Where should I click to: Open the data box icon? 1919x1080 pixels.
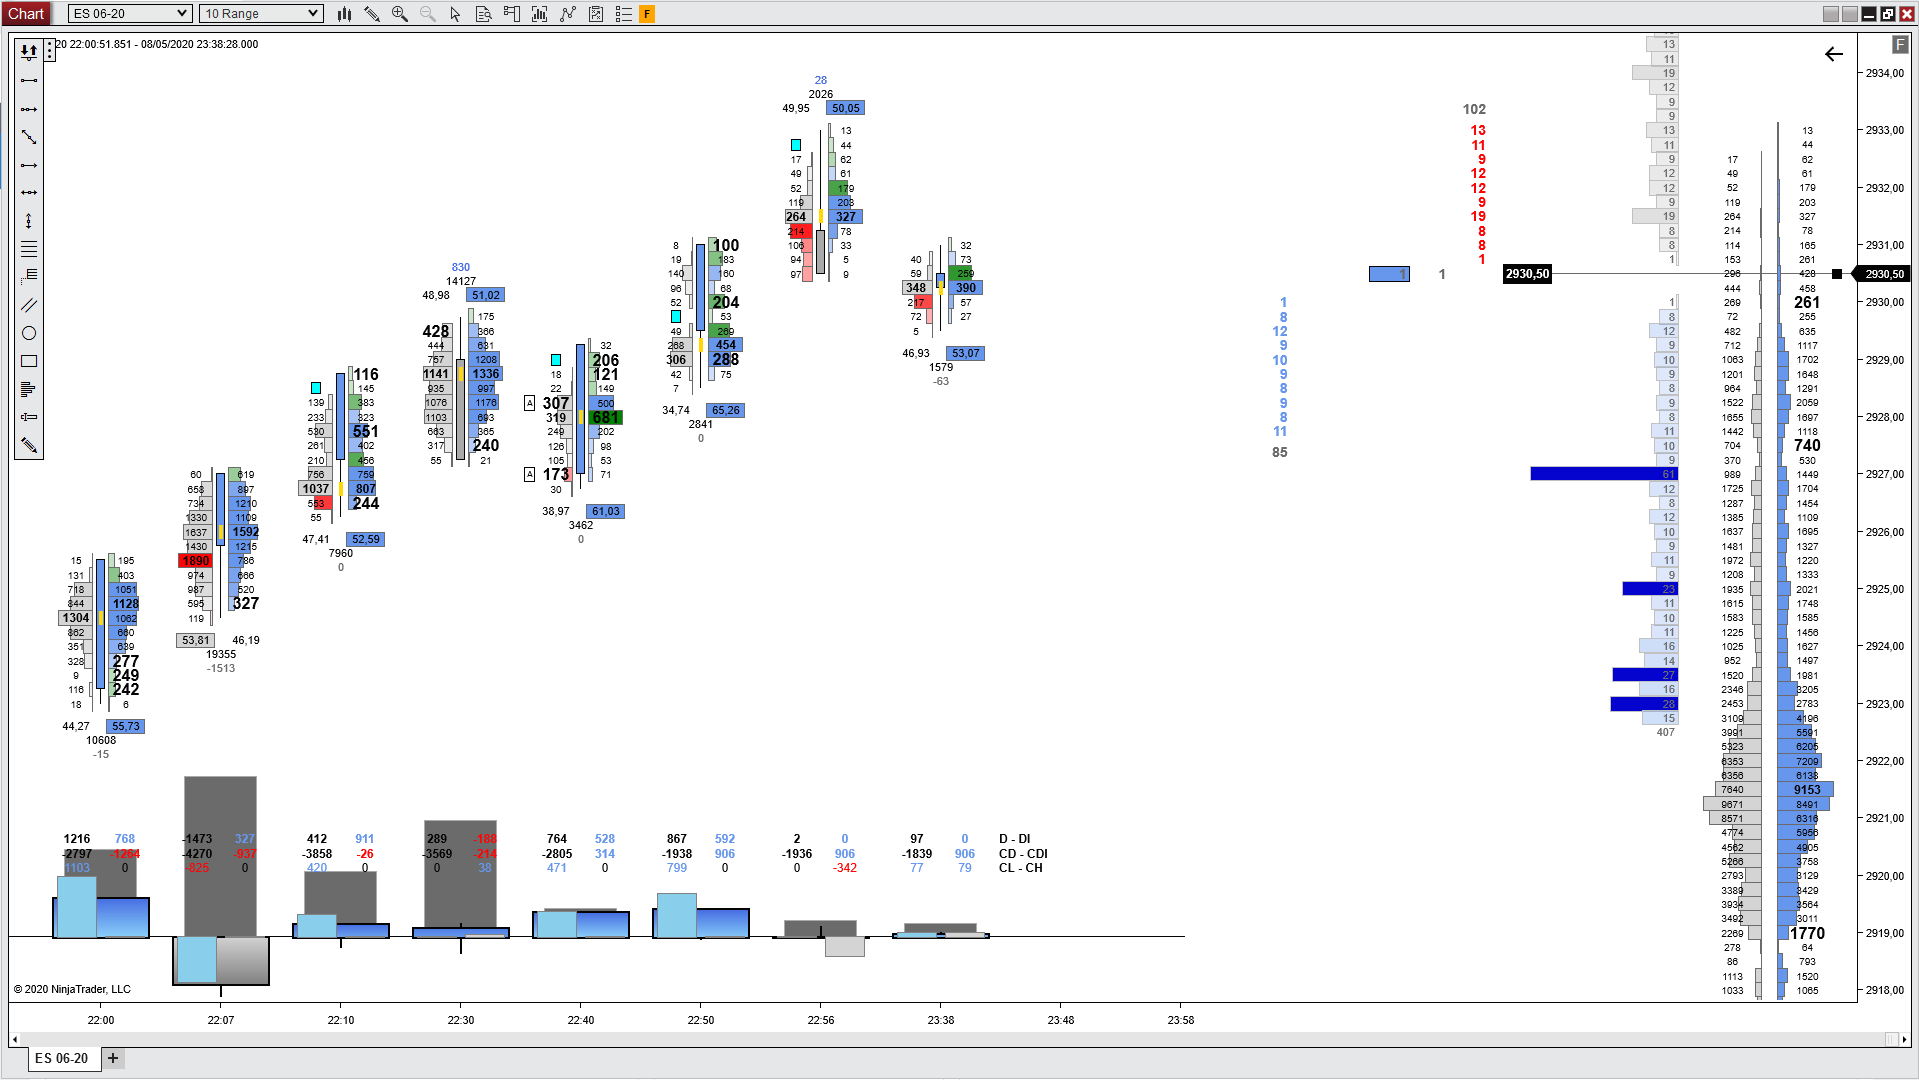[x=484, y=14]
